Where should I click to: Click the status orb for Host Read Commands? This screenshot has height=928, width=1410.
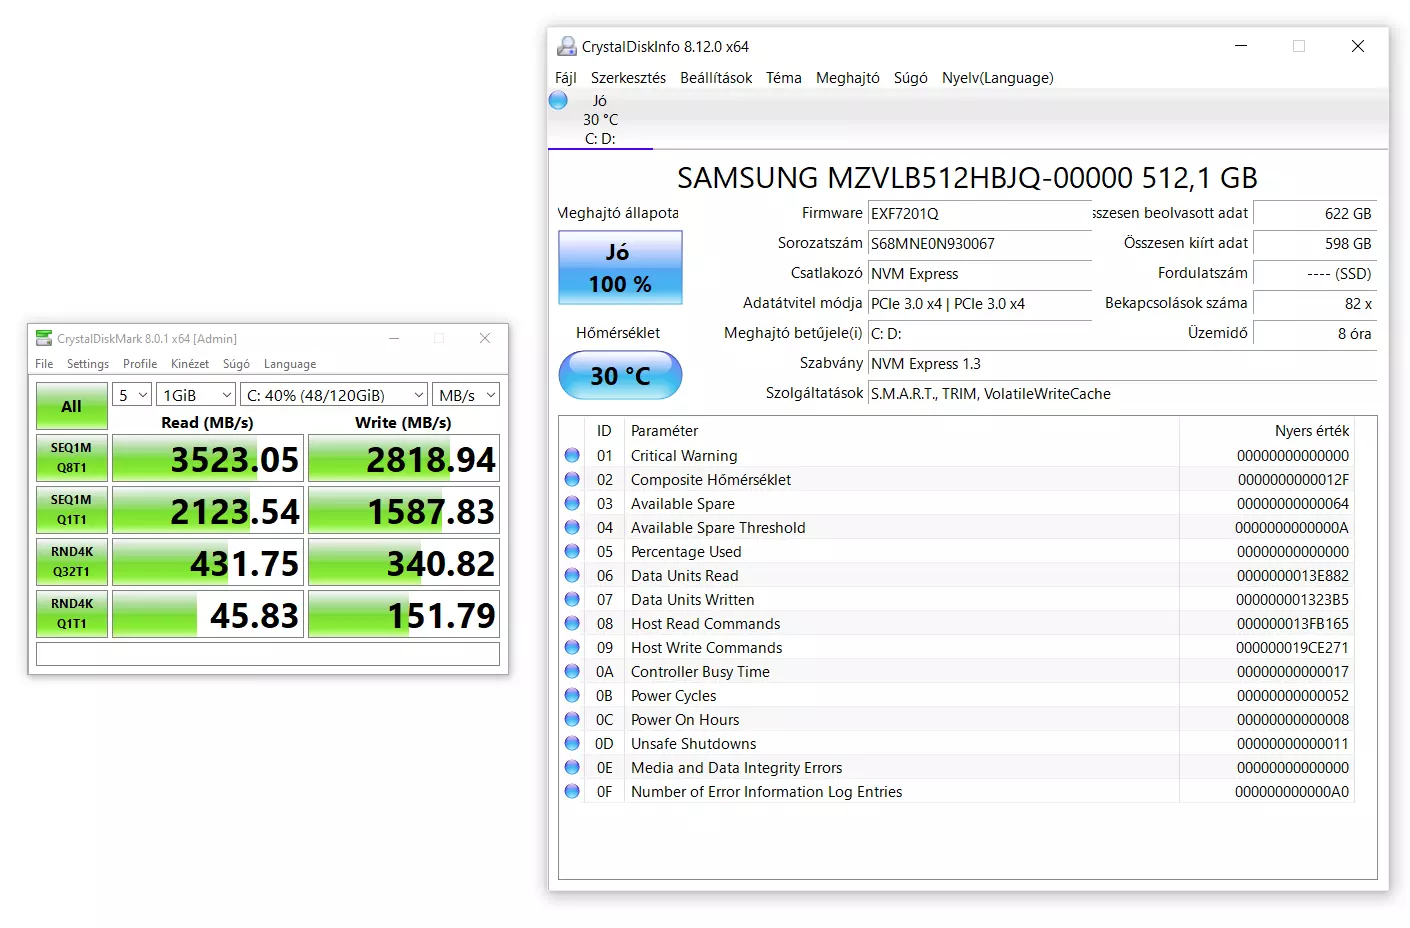click(572, 623)
